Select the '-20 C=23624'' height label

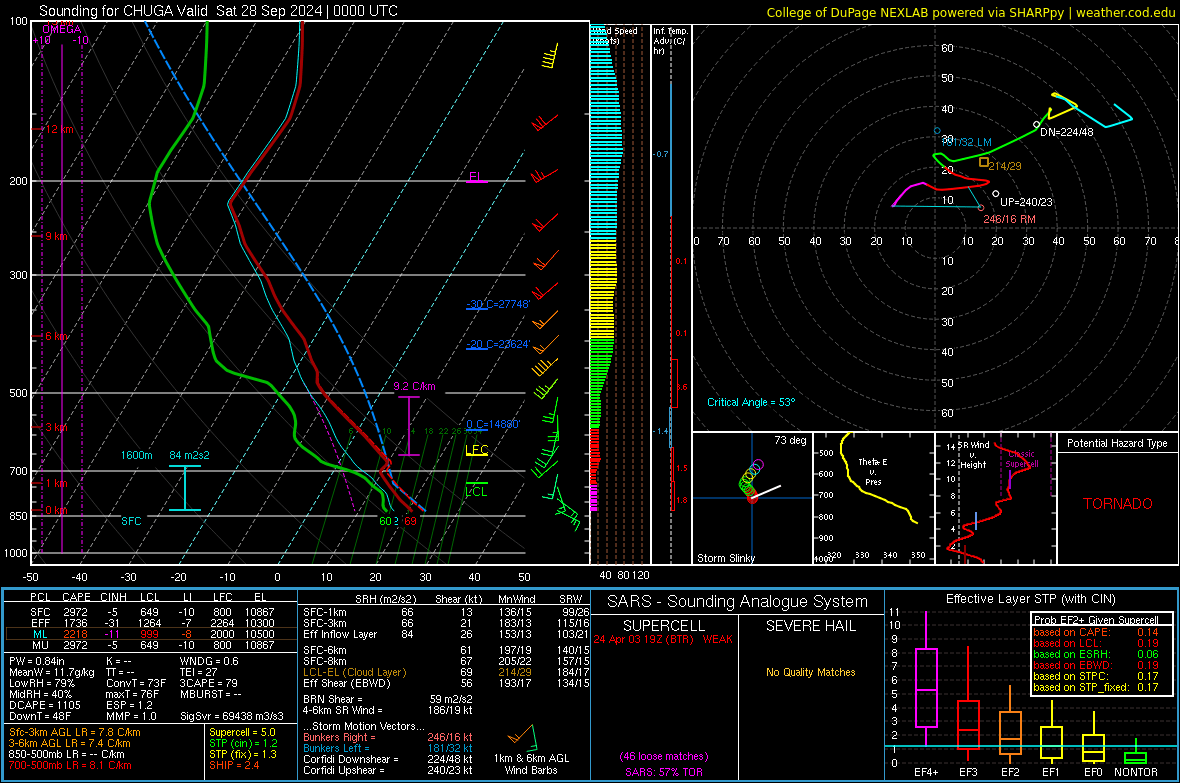(498, 344)
